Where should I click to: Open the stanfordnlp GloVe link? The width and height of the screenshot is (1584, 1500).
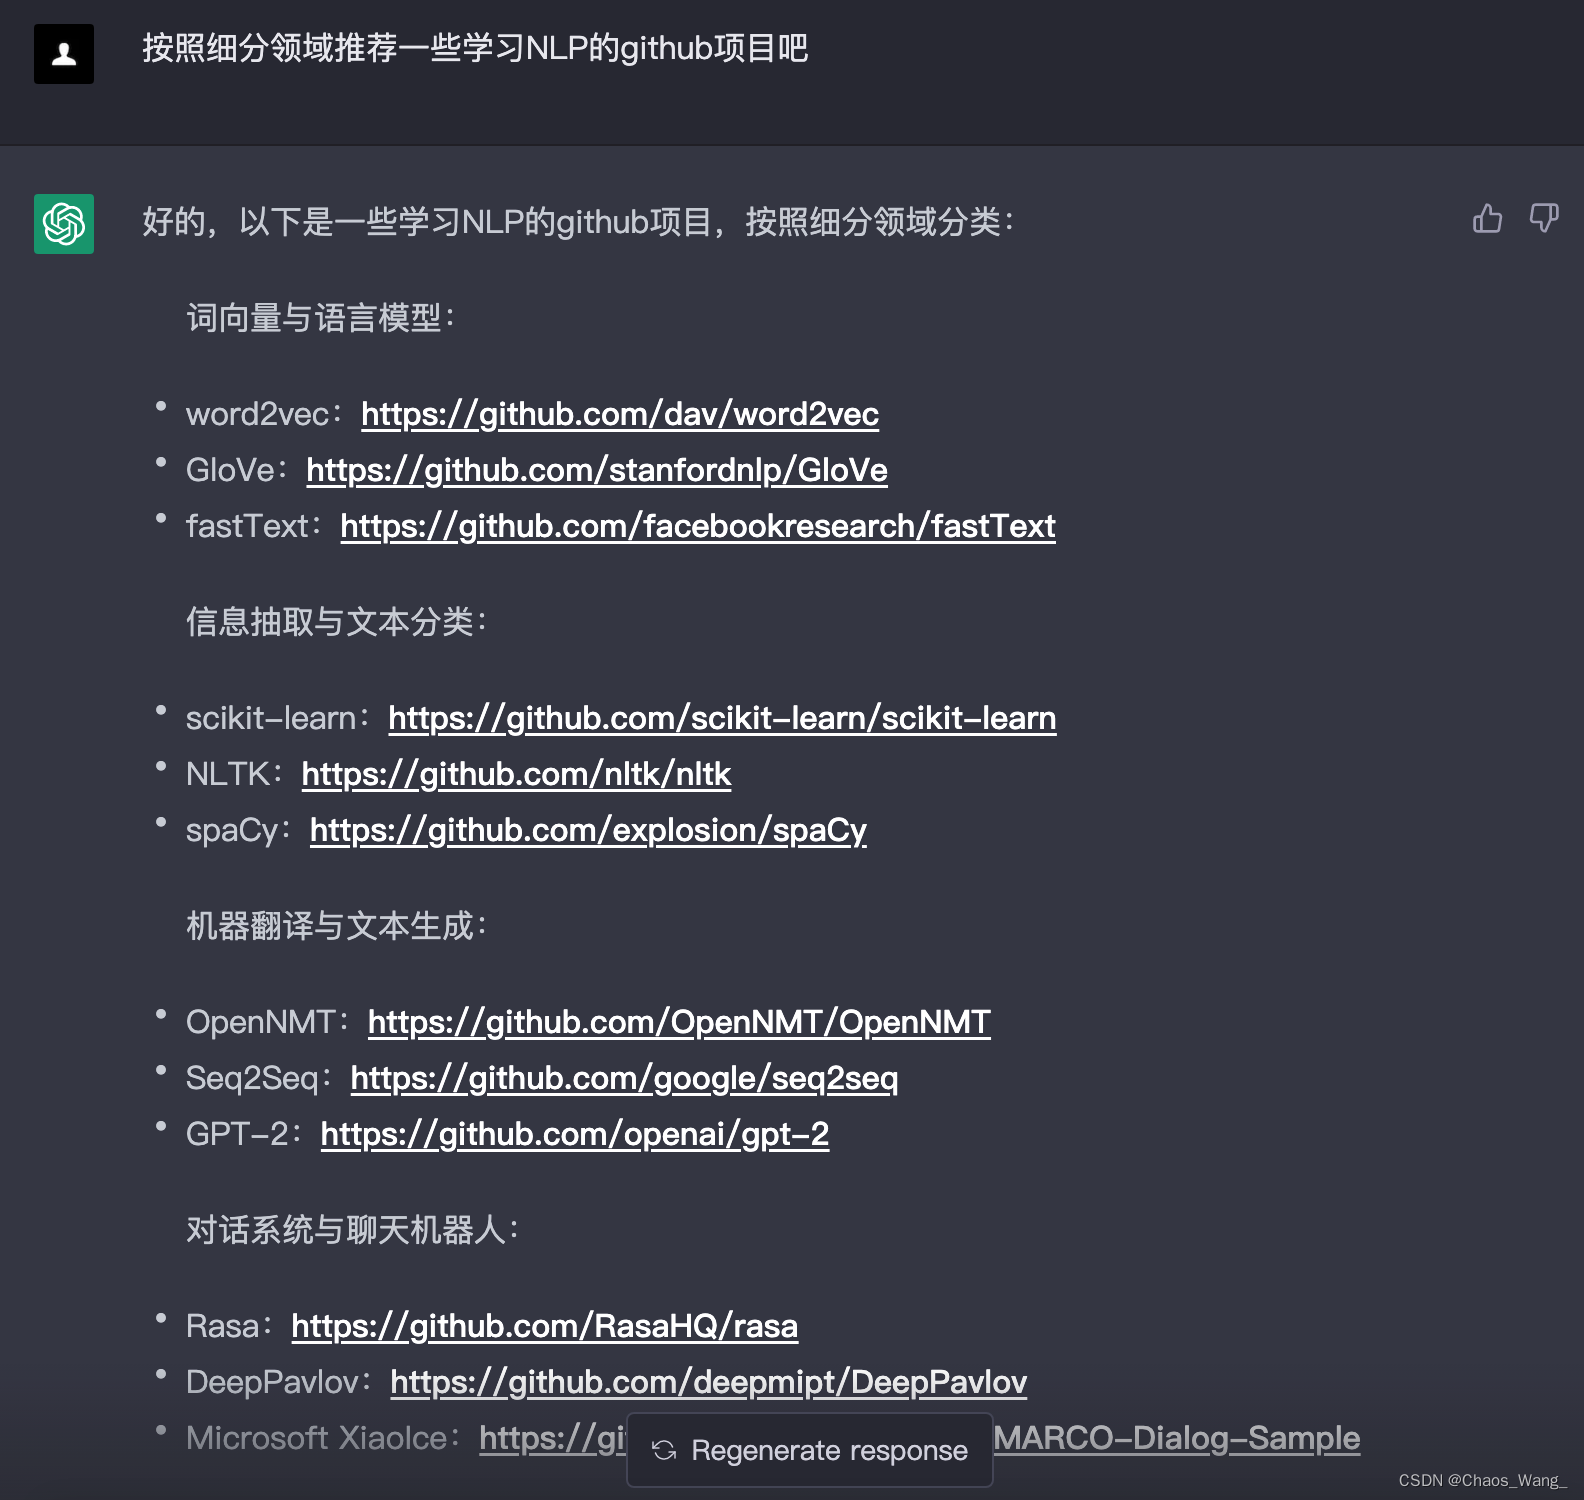click(x=597, y=470)
